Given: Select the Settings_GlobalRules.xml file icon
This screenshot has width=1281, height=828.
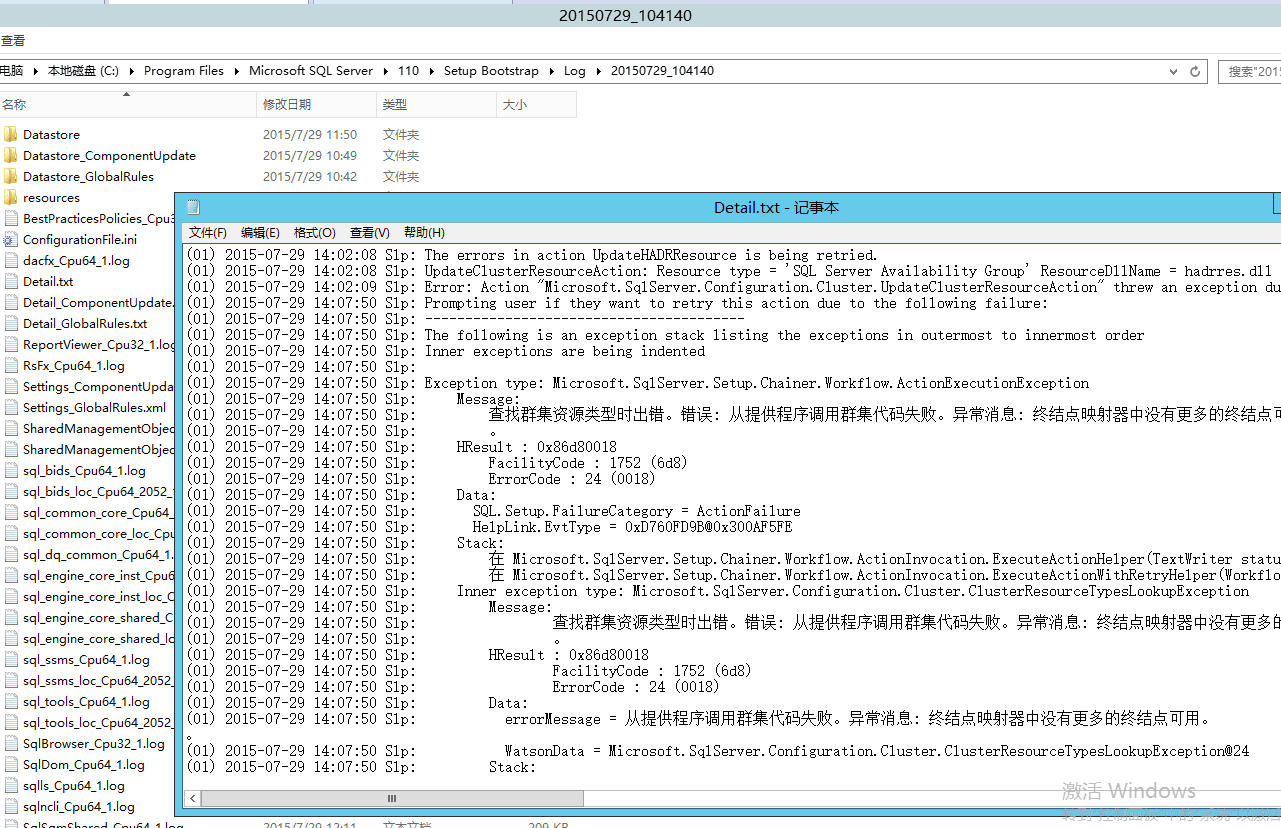Looking at the screenshot, I should tap(14, 407).
